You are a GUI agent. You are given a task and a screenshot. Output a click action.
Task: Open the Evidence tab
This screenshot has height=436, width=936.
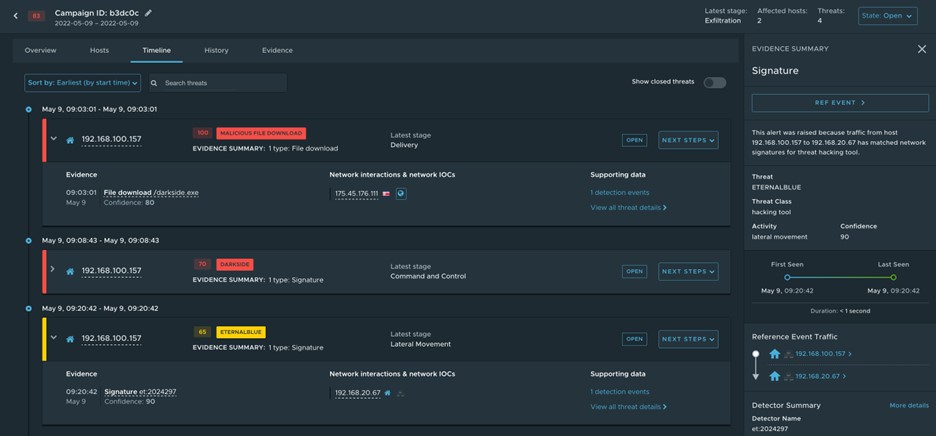coord(278,51)
